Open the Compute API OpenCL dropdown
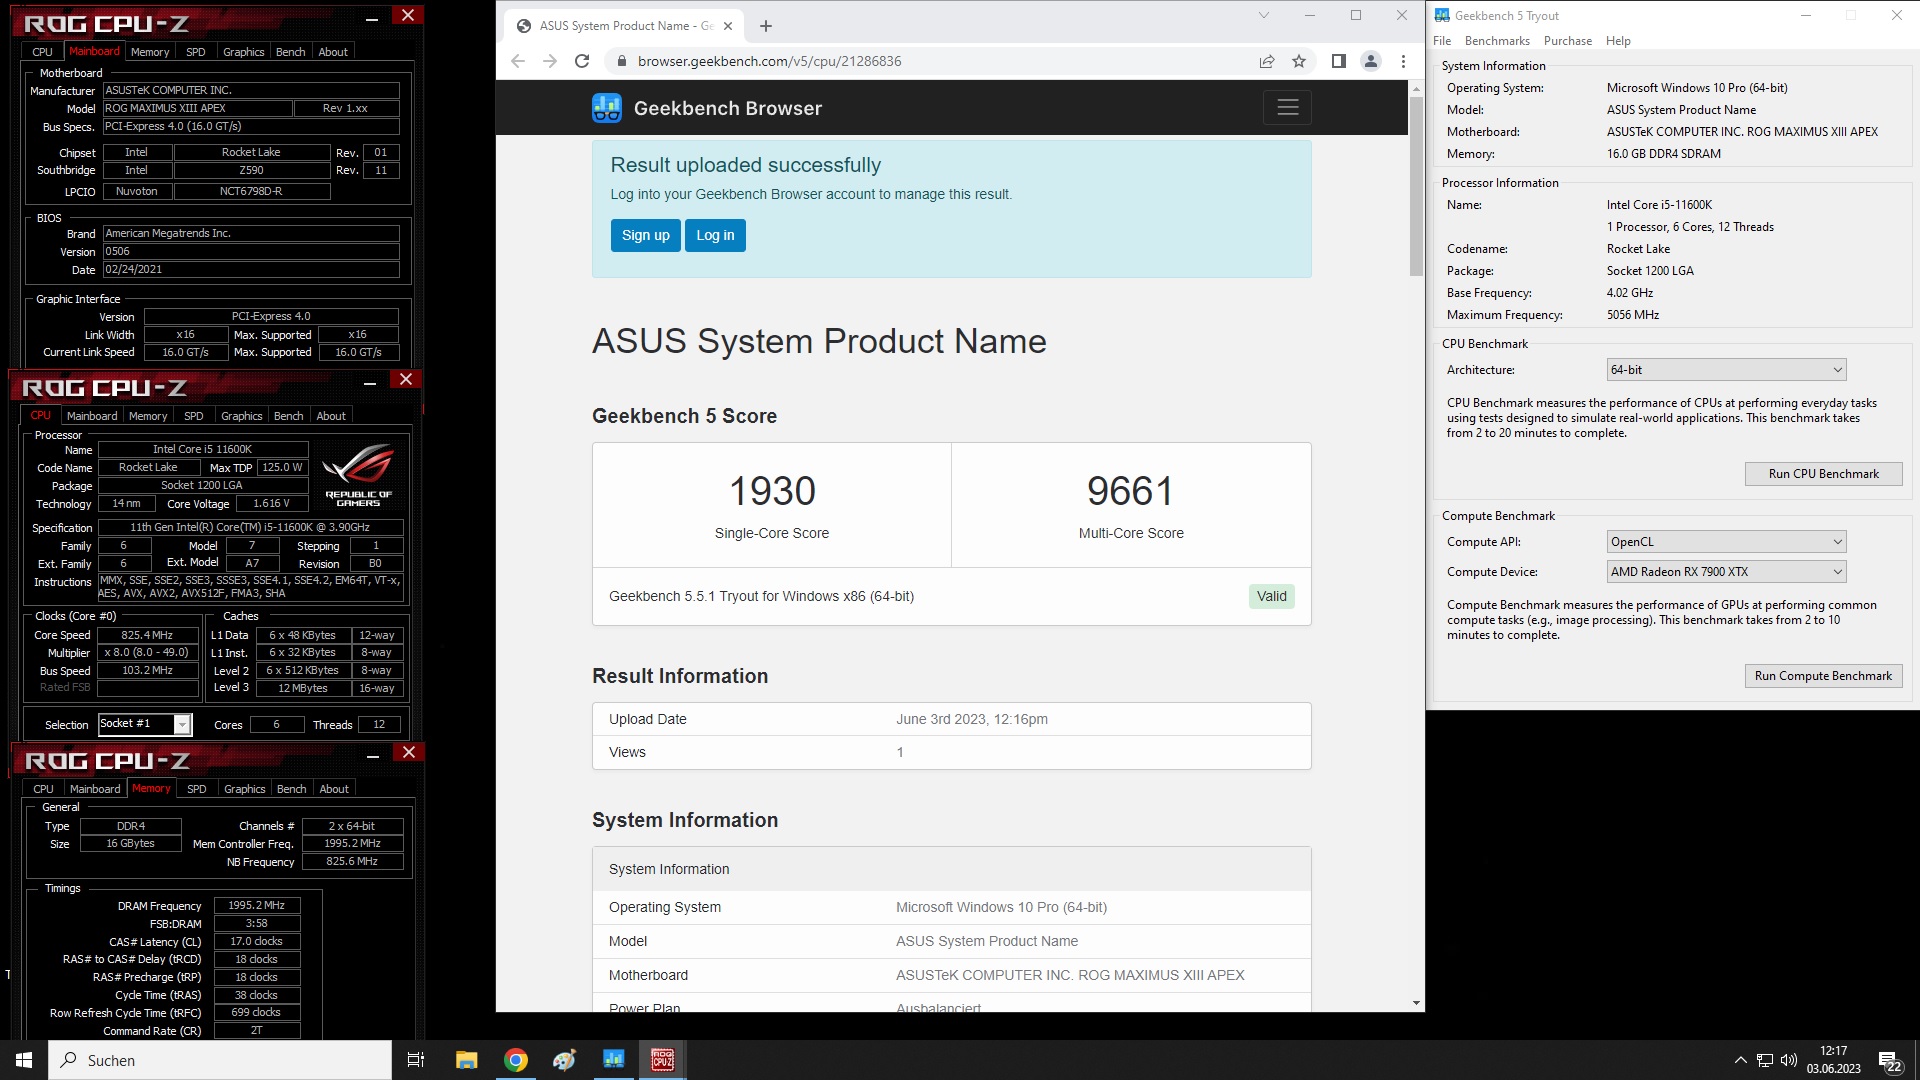Screen dimensions: 1920x1080 [x=1726, y=542]
